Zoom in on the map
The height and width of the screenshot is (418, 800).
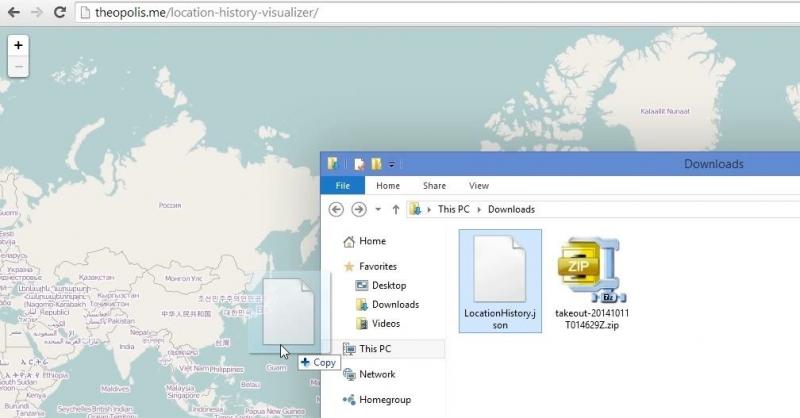(18, 45)
